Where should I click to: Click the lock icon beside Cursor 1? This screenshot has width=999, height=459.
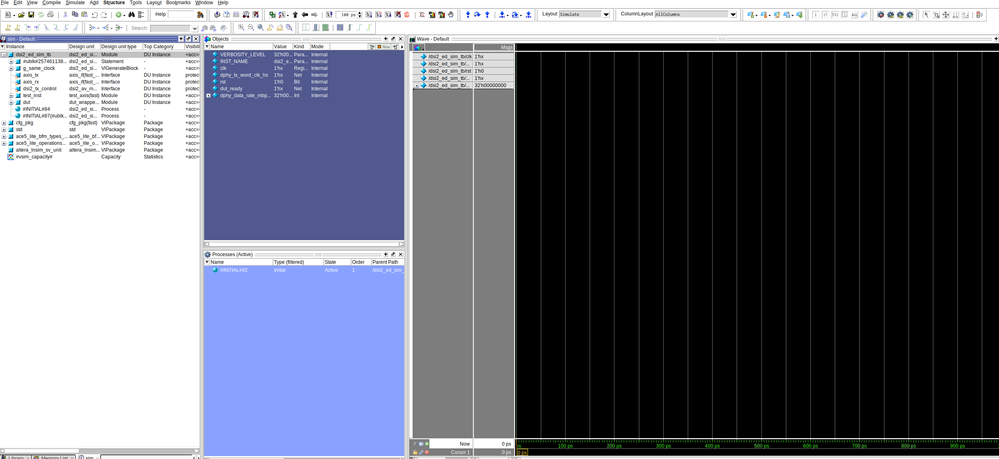pos(415,452)
